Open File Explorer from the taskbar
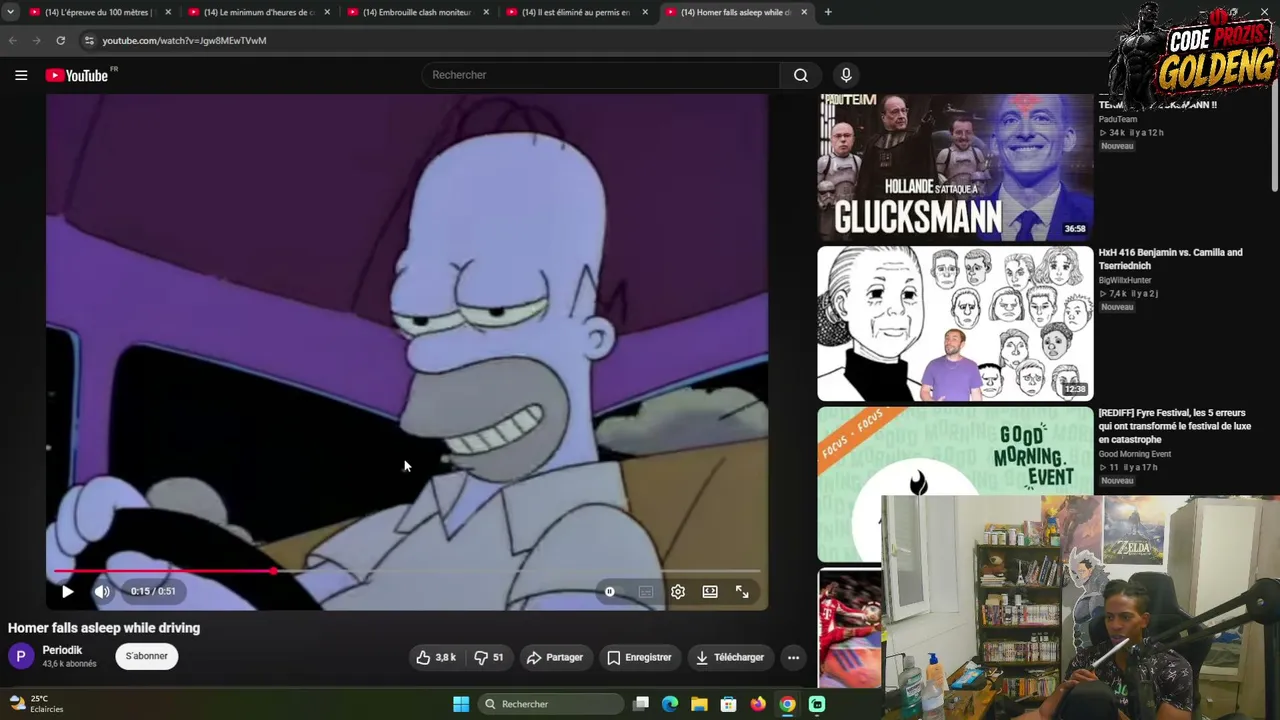Viewport: 1280px width, 720px height. [x=699, y=704]
